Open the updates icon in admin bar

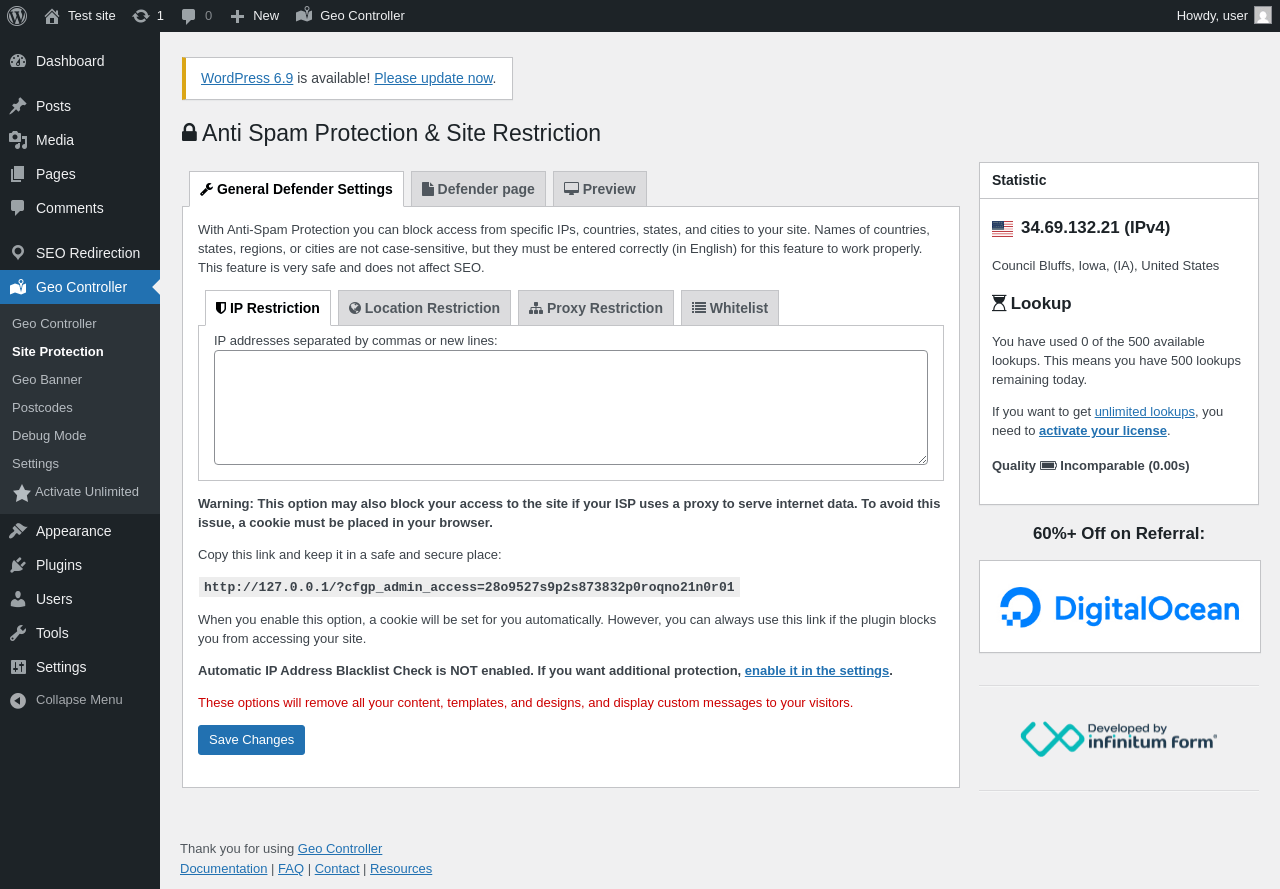click(141, 16)
